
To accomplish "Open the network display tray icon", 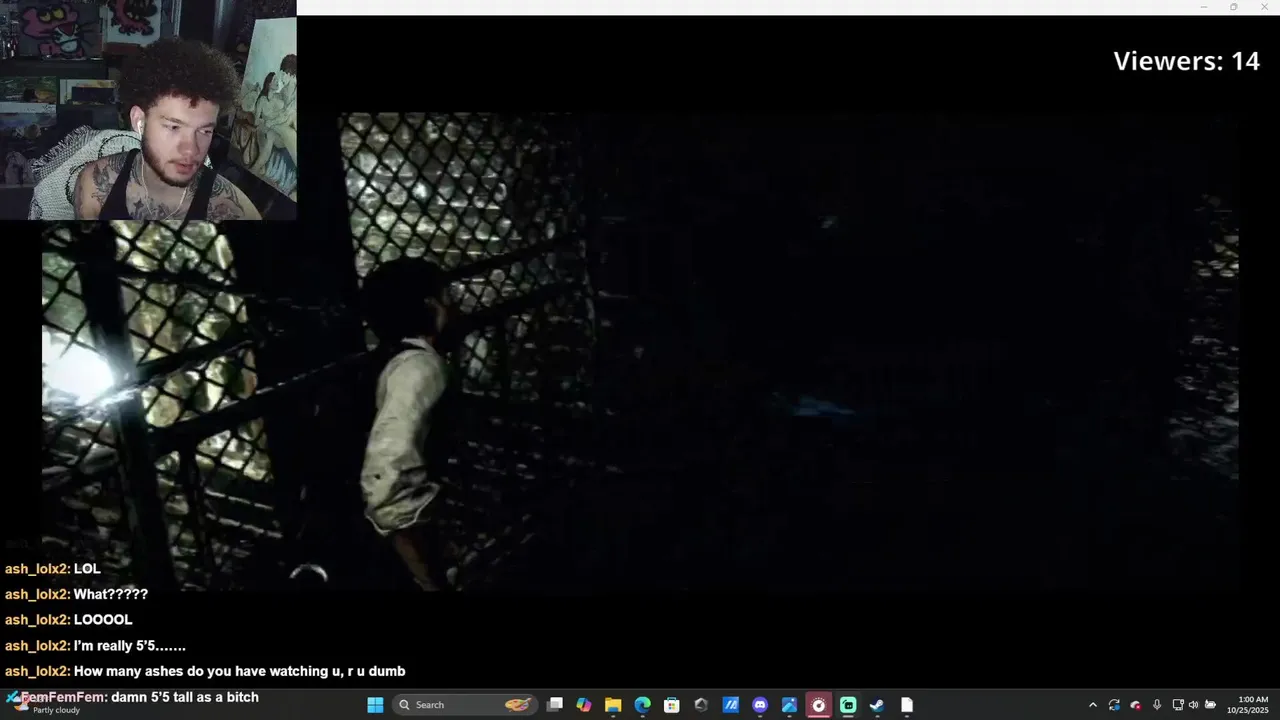I will pyautogui.click(x=1178, y=705).
